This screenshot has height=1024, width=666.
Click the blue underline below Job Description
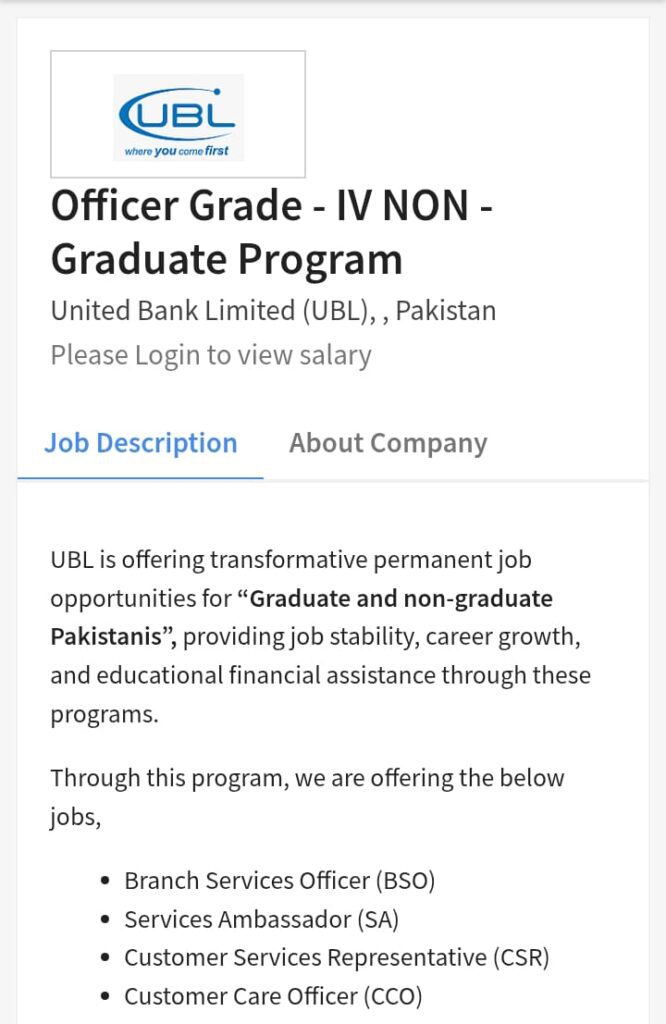coord(140,478)
